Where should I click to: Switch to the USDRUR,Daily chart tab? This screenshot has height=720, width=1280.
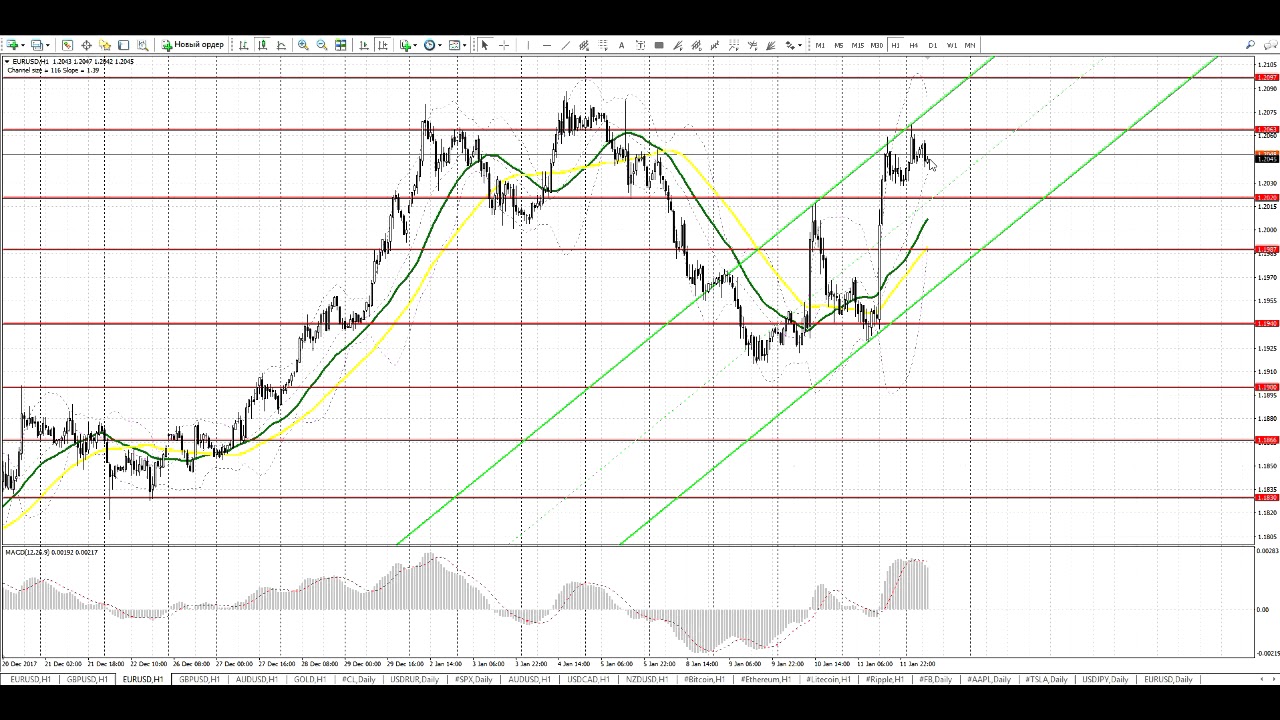(414, 680)
